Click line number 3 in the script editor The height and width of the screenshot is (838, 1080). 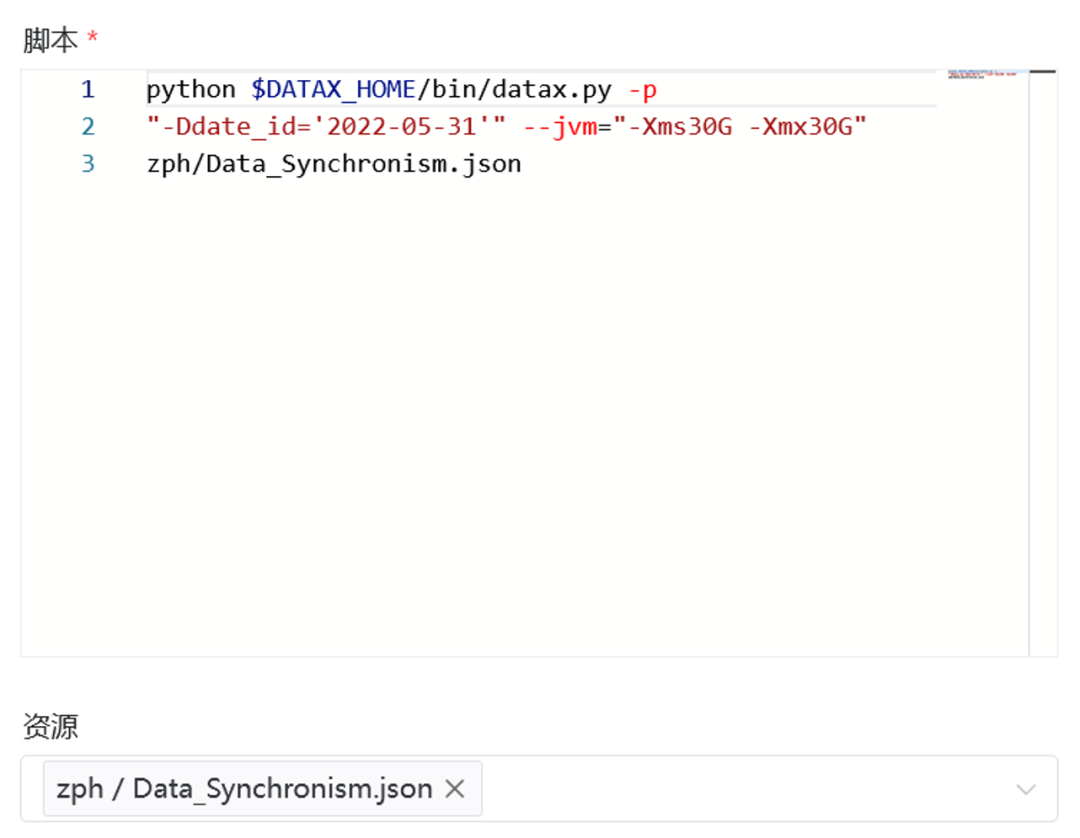click(x=87, y=164)
